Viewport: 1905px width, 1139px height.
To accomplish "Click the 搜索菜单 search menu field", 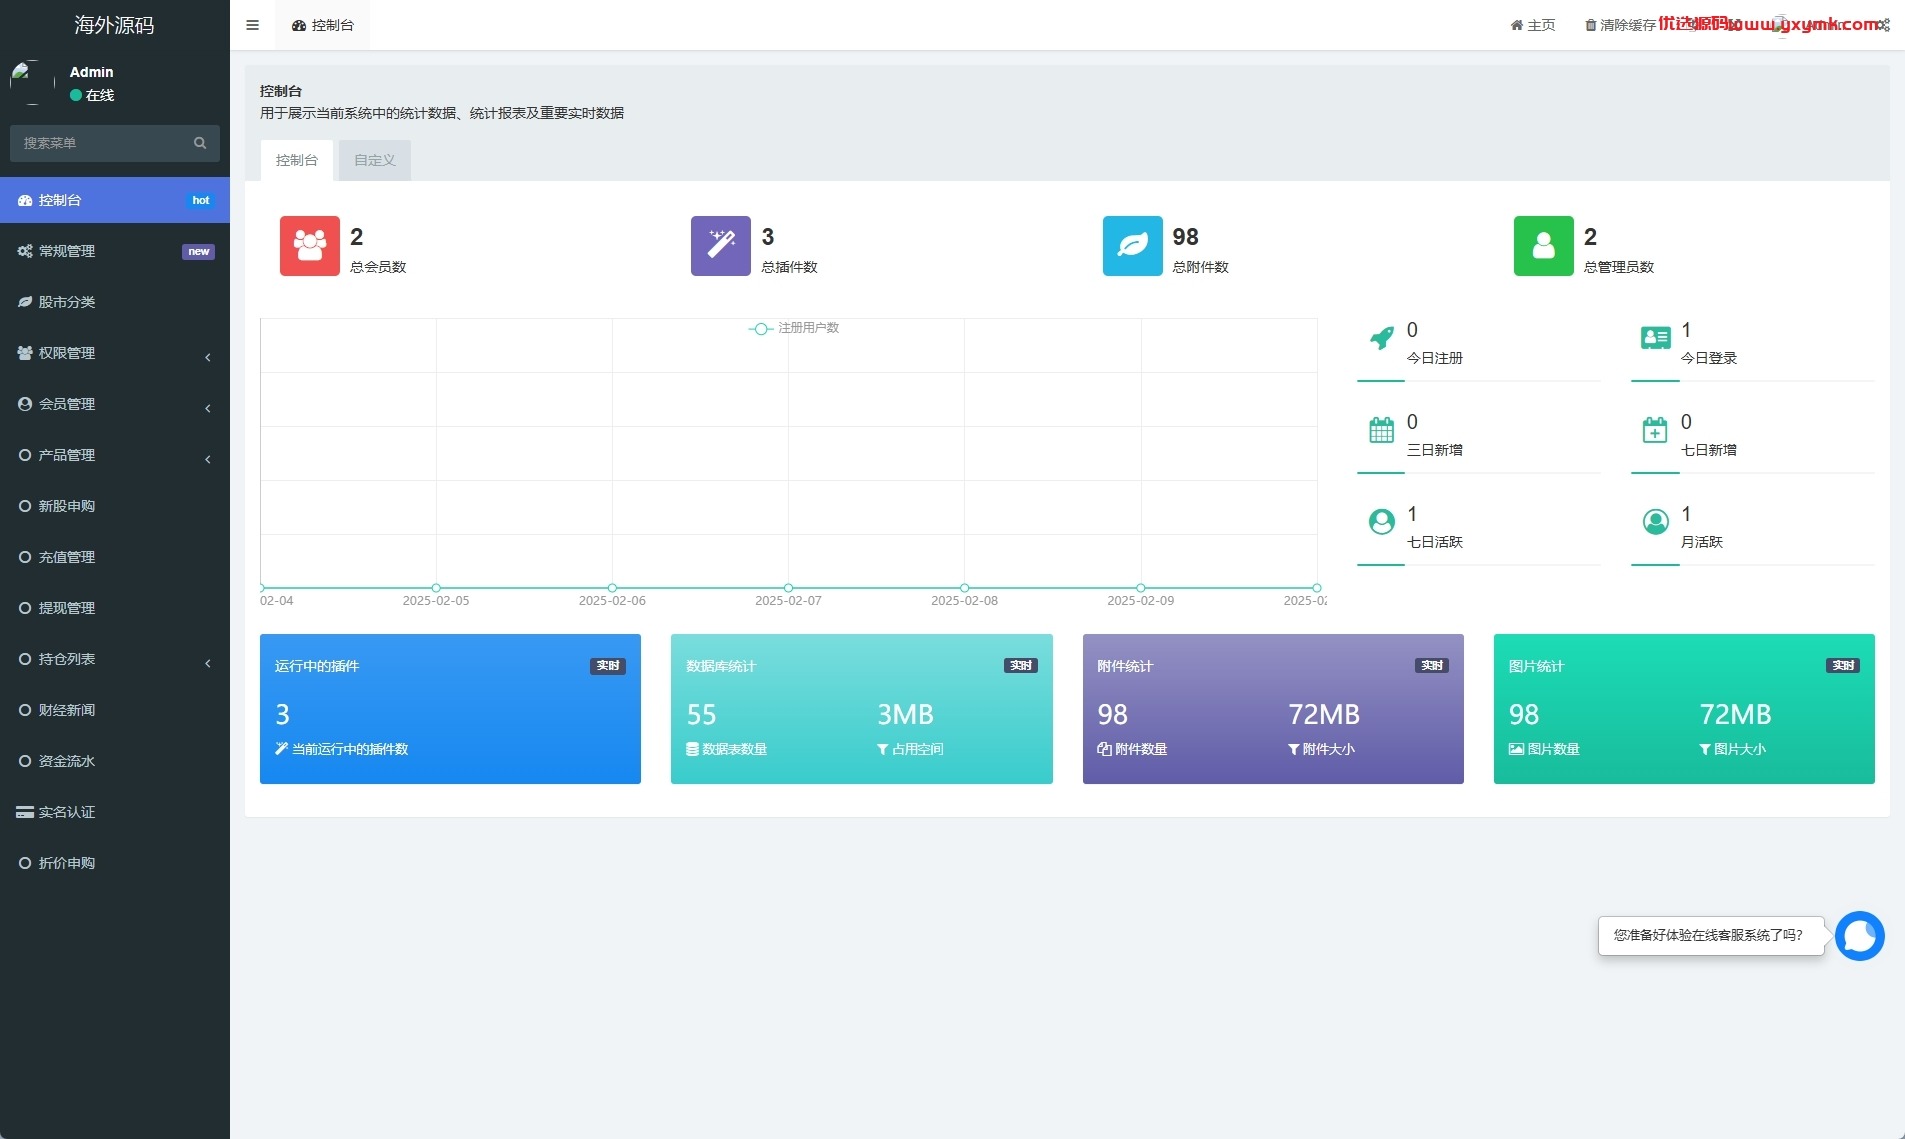I will click(x=114, y=143).
